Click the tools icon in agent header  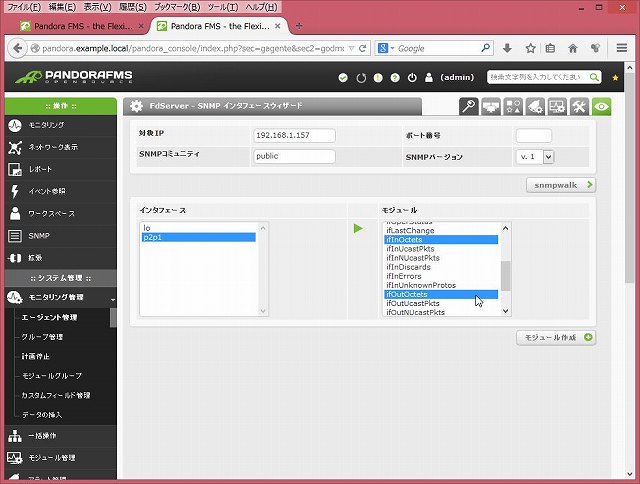[579, 107]
